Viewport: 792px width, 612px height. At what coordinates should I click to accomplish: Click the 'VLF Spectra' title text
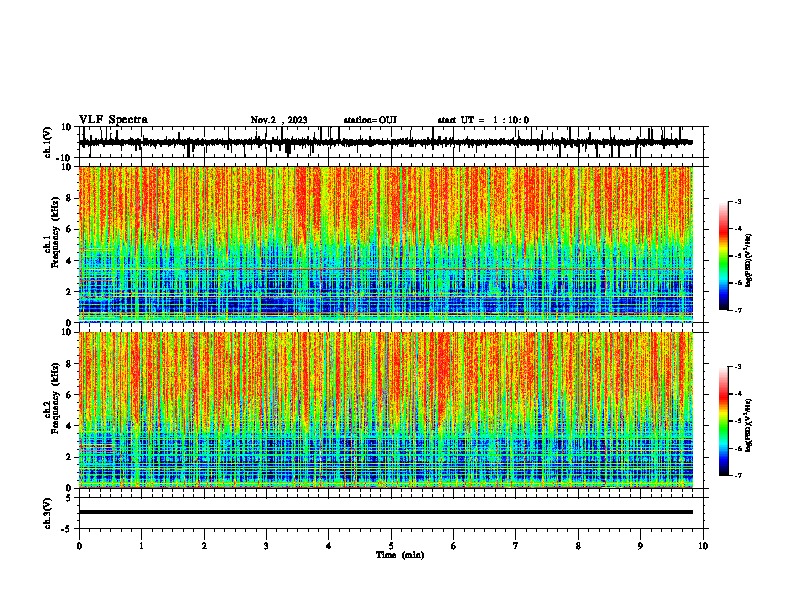tap(113, 119)
